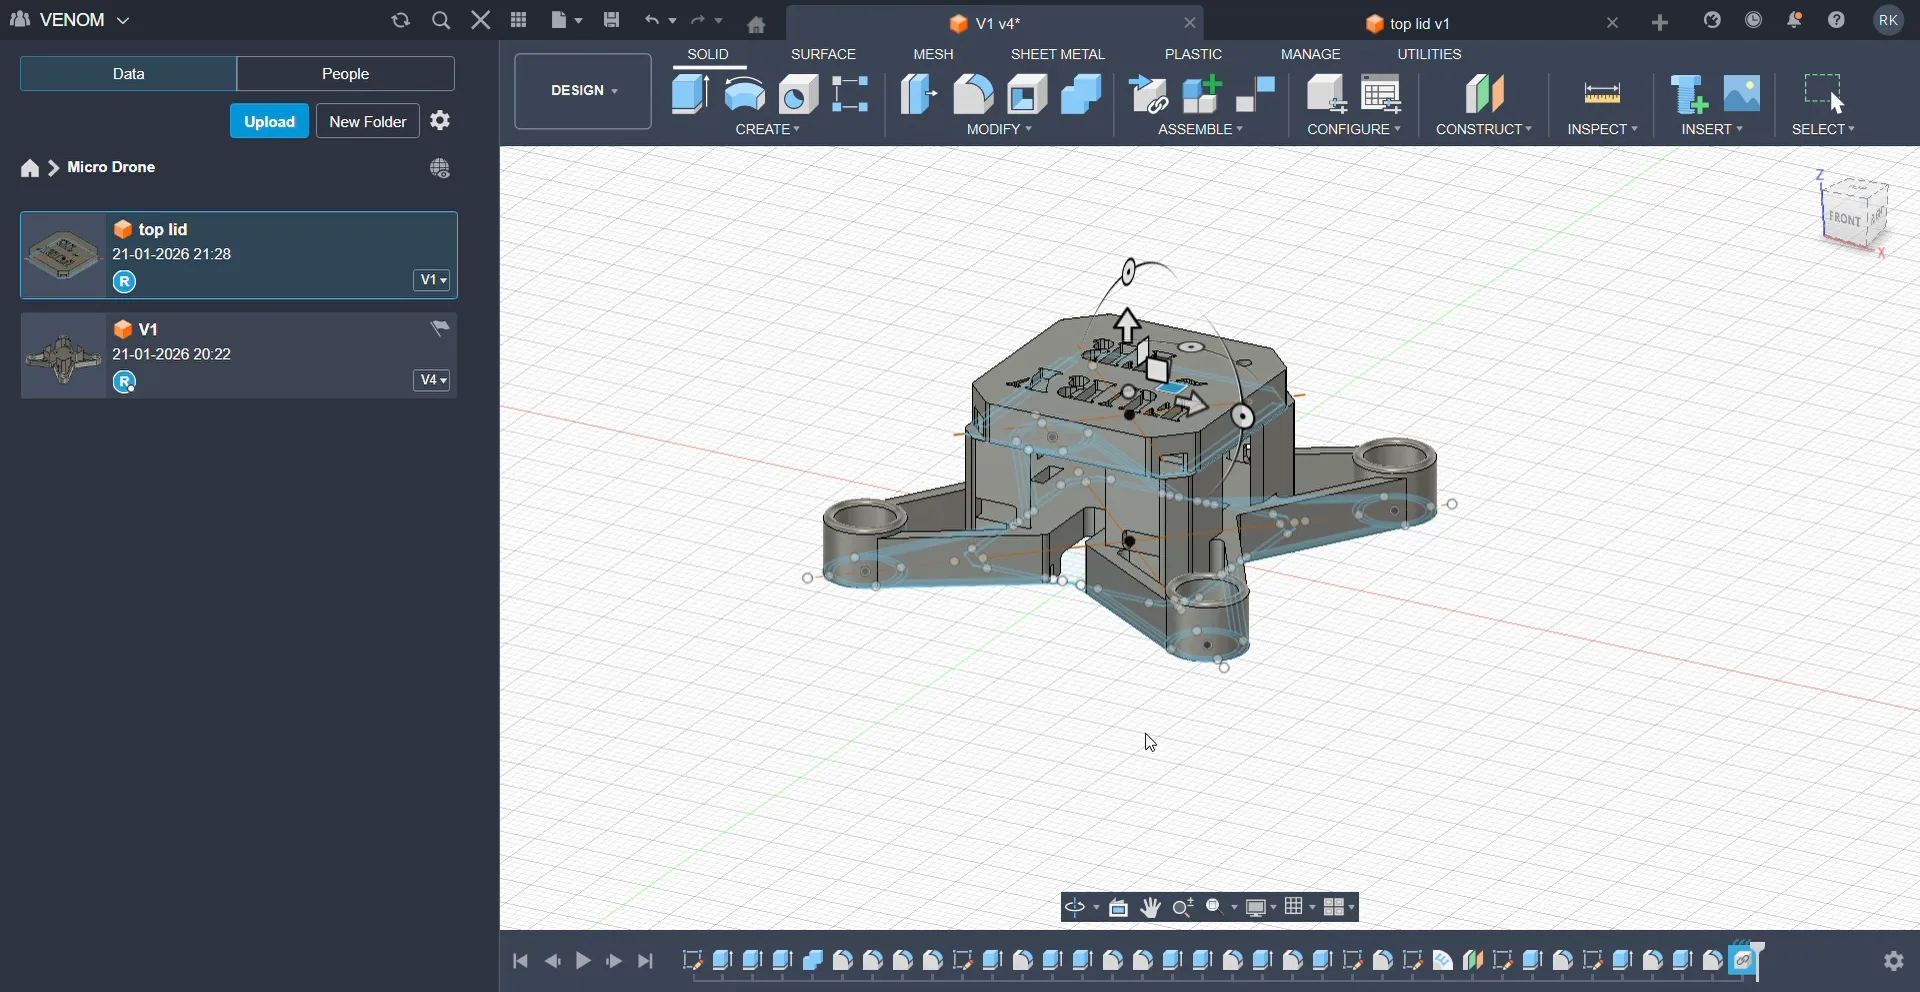Screen dimensions: 1920x992
Task: Click the Insert Canvas image icon
Action: [1743, 93]
